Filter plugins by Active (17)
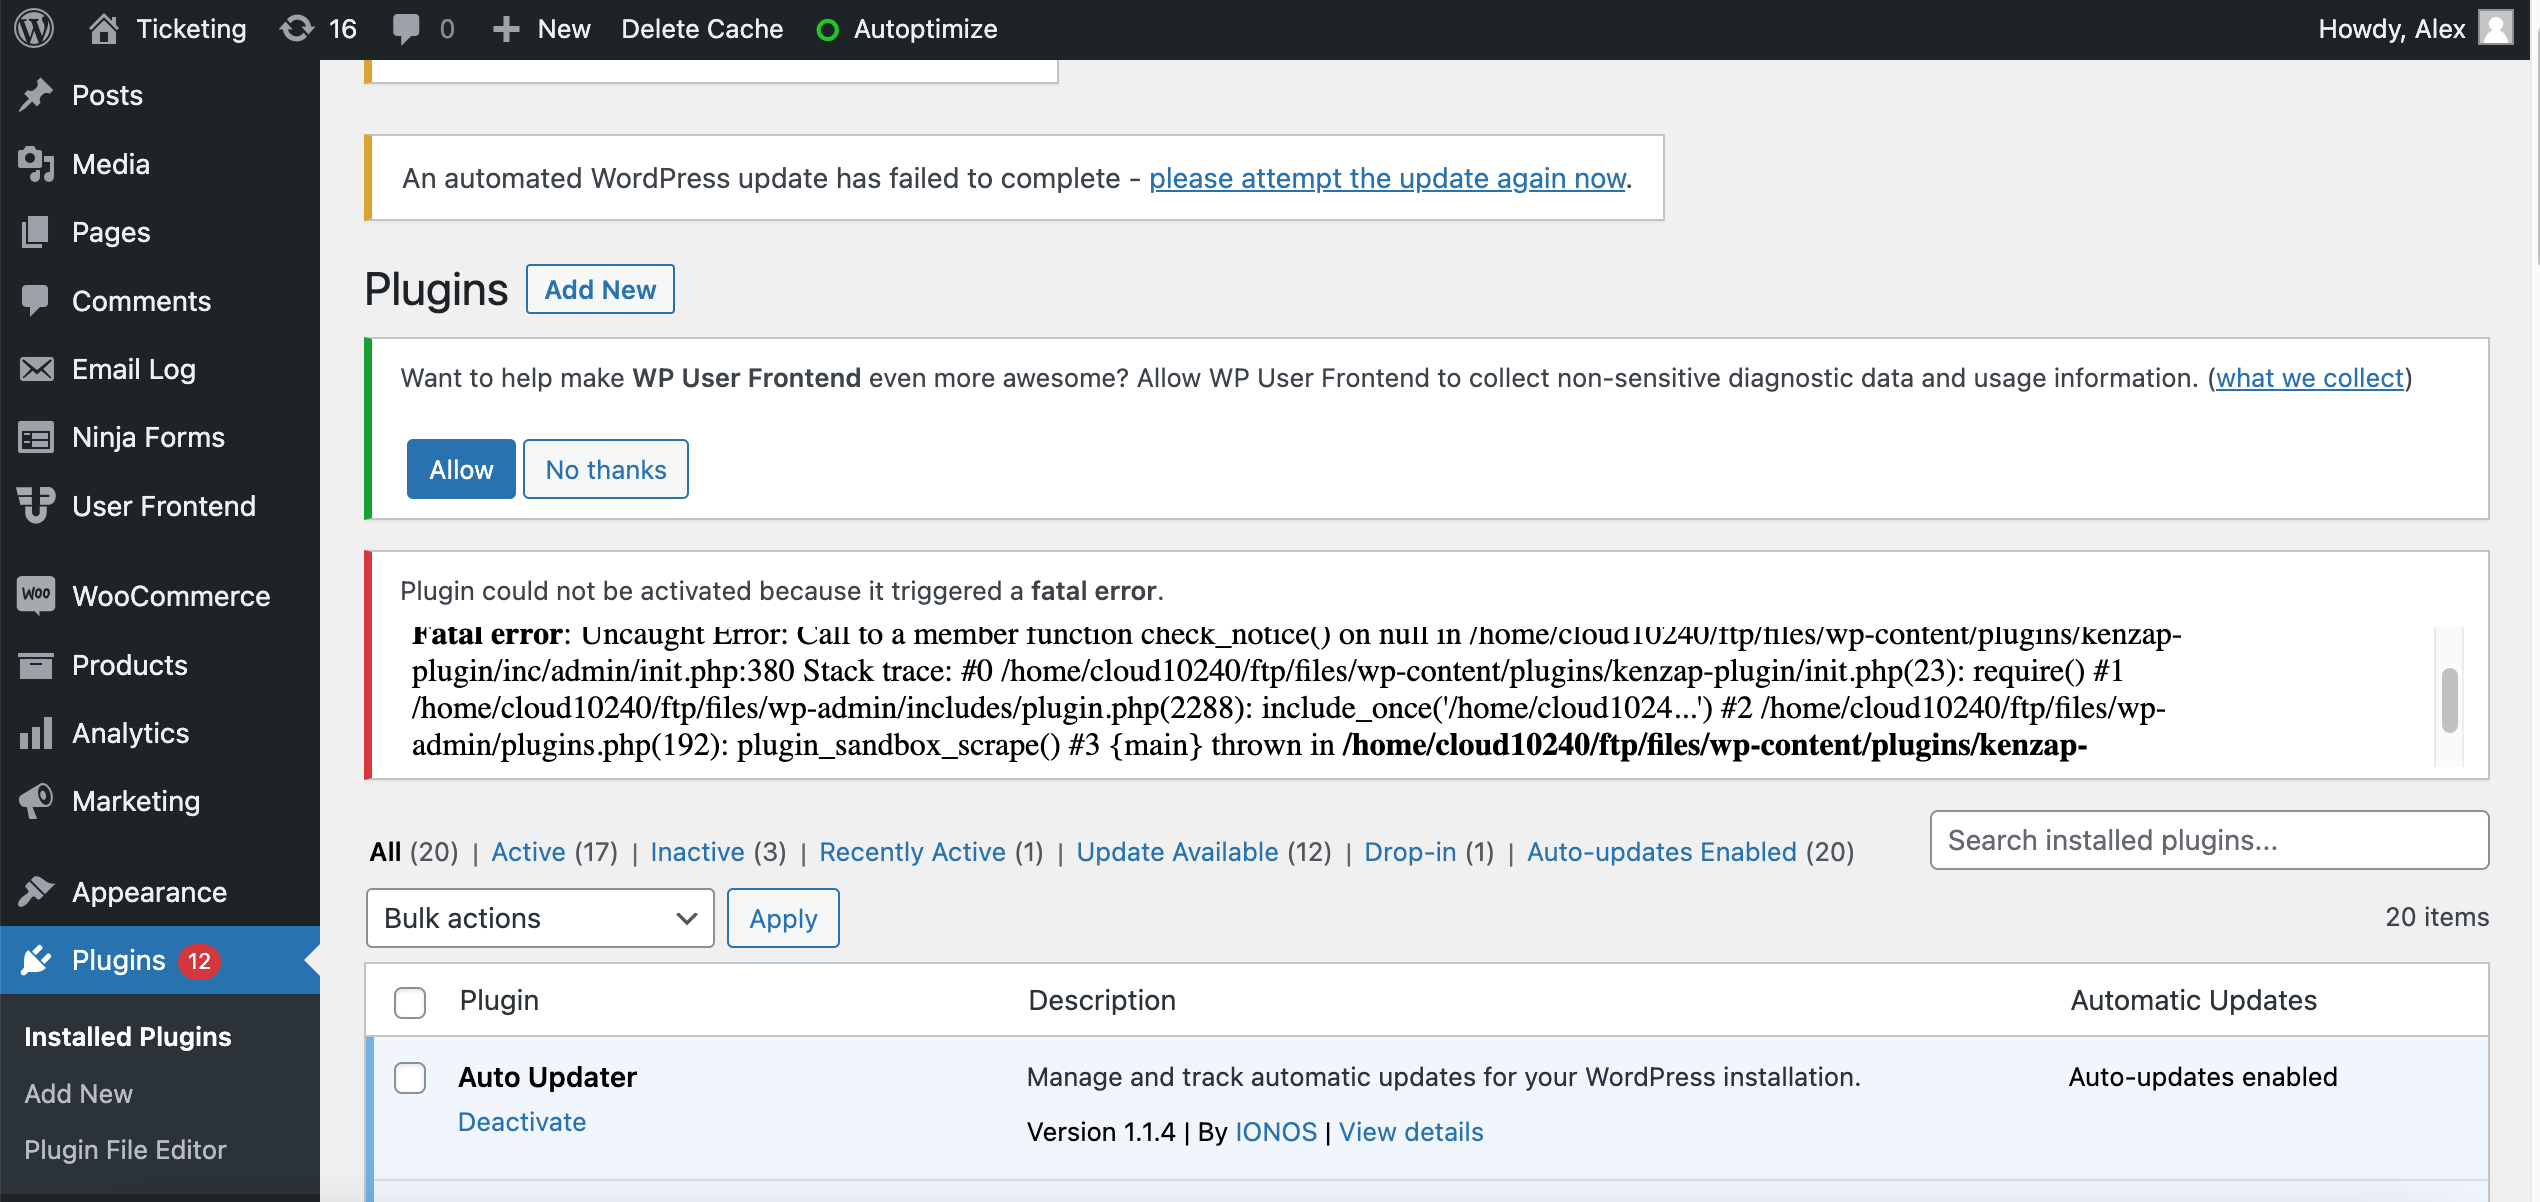Viewport: 2540px width, 1202px height. click(x=554, y=852)
